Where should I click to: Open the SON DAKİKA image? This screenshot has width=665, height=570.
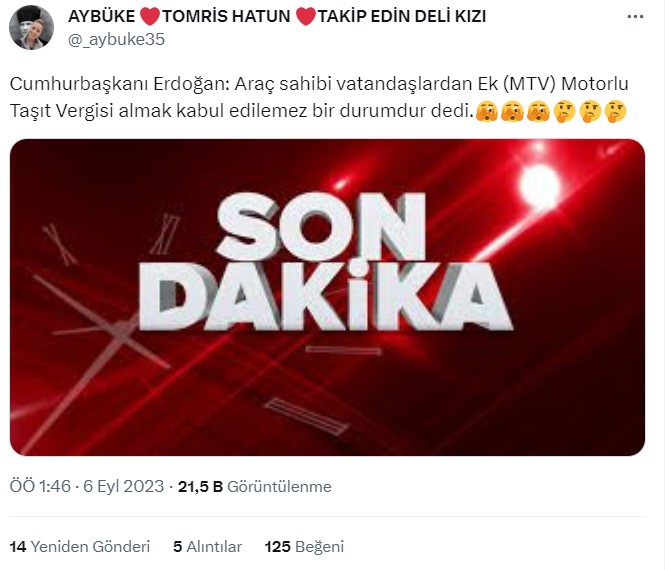[327, 297]
